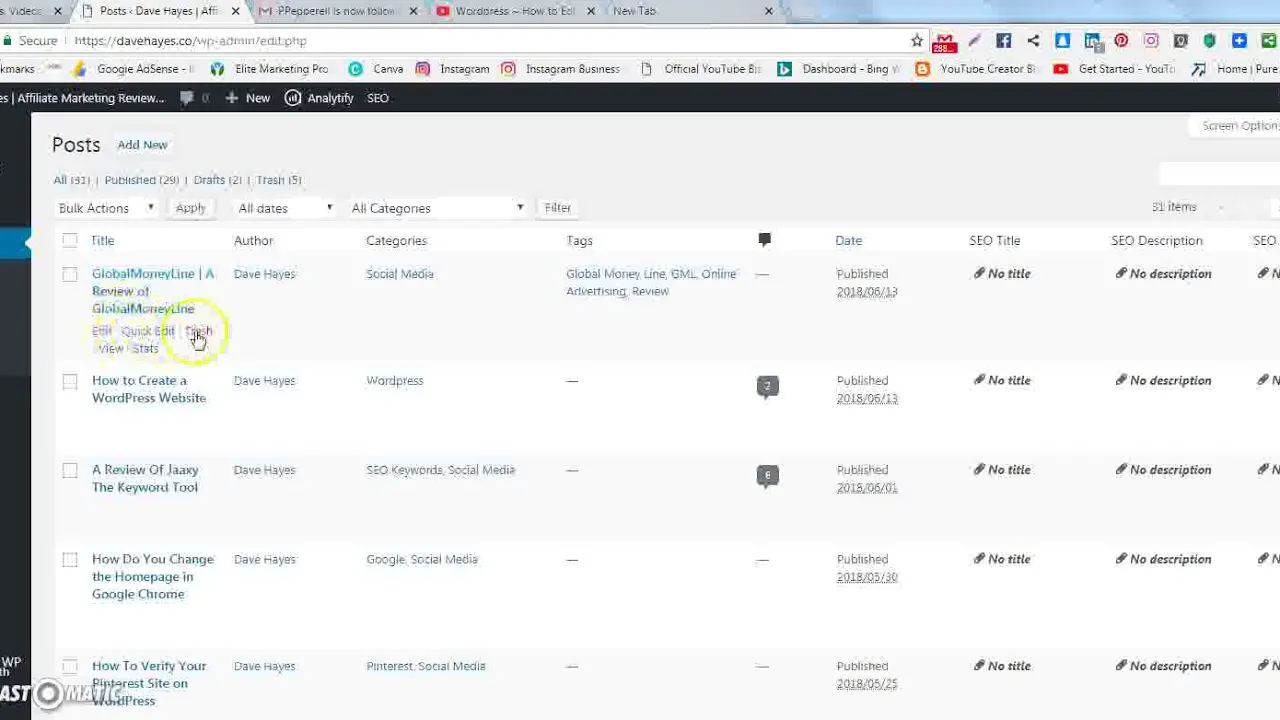
Task: Click Trash under GlobalMoneyLine post
Action: tap(198, 331)
